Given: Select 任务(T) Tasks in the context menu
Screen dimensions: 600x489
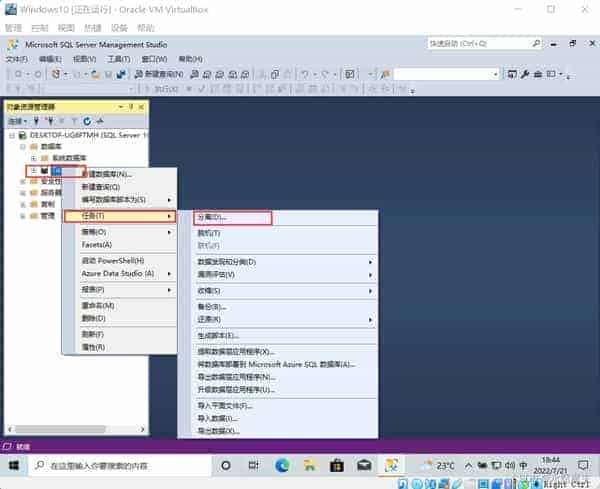Looking at the screenshot, I should click(x=120, y=216).
